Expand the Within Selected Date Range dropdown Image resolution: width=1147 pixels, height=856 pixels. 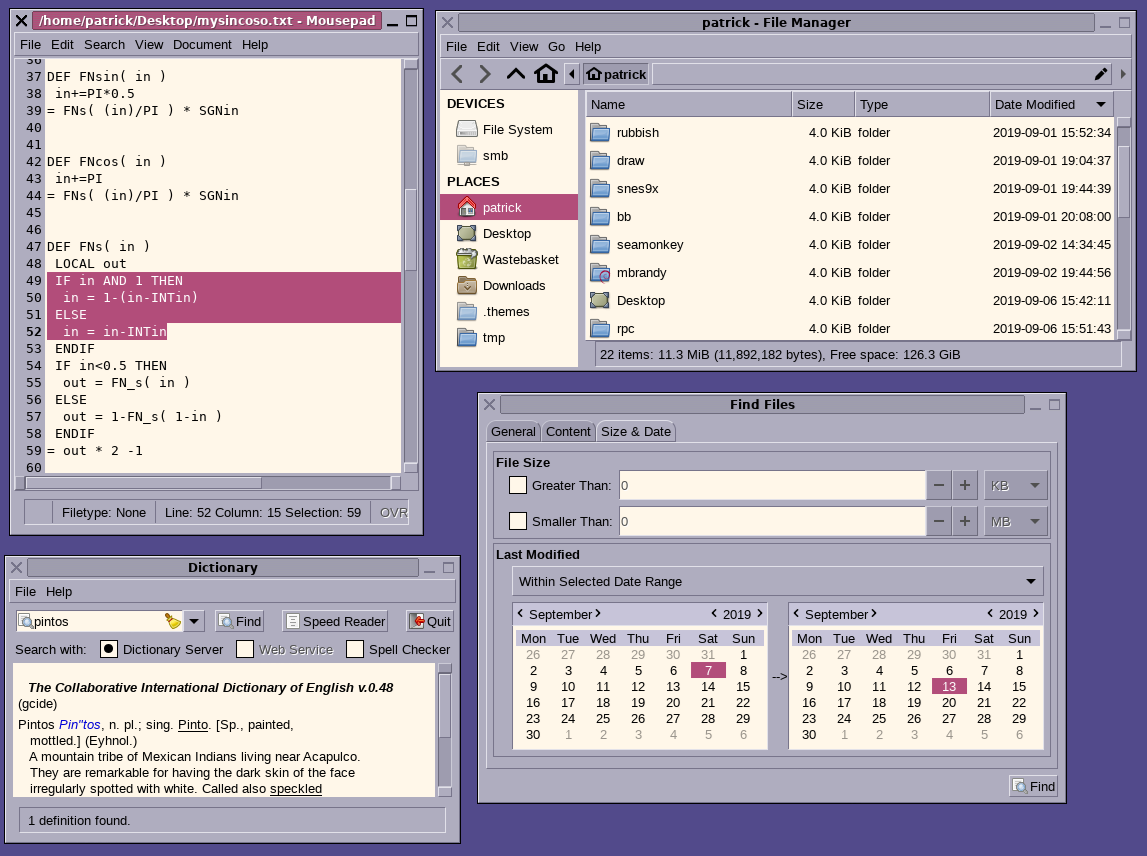(778, 582)
